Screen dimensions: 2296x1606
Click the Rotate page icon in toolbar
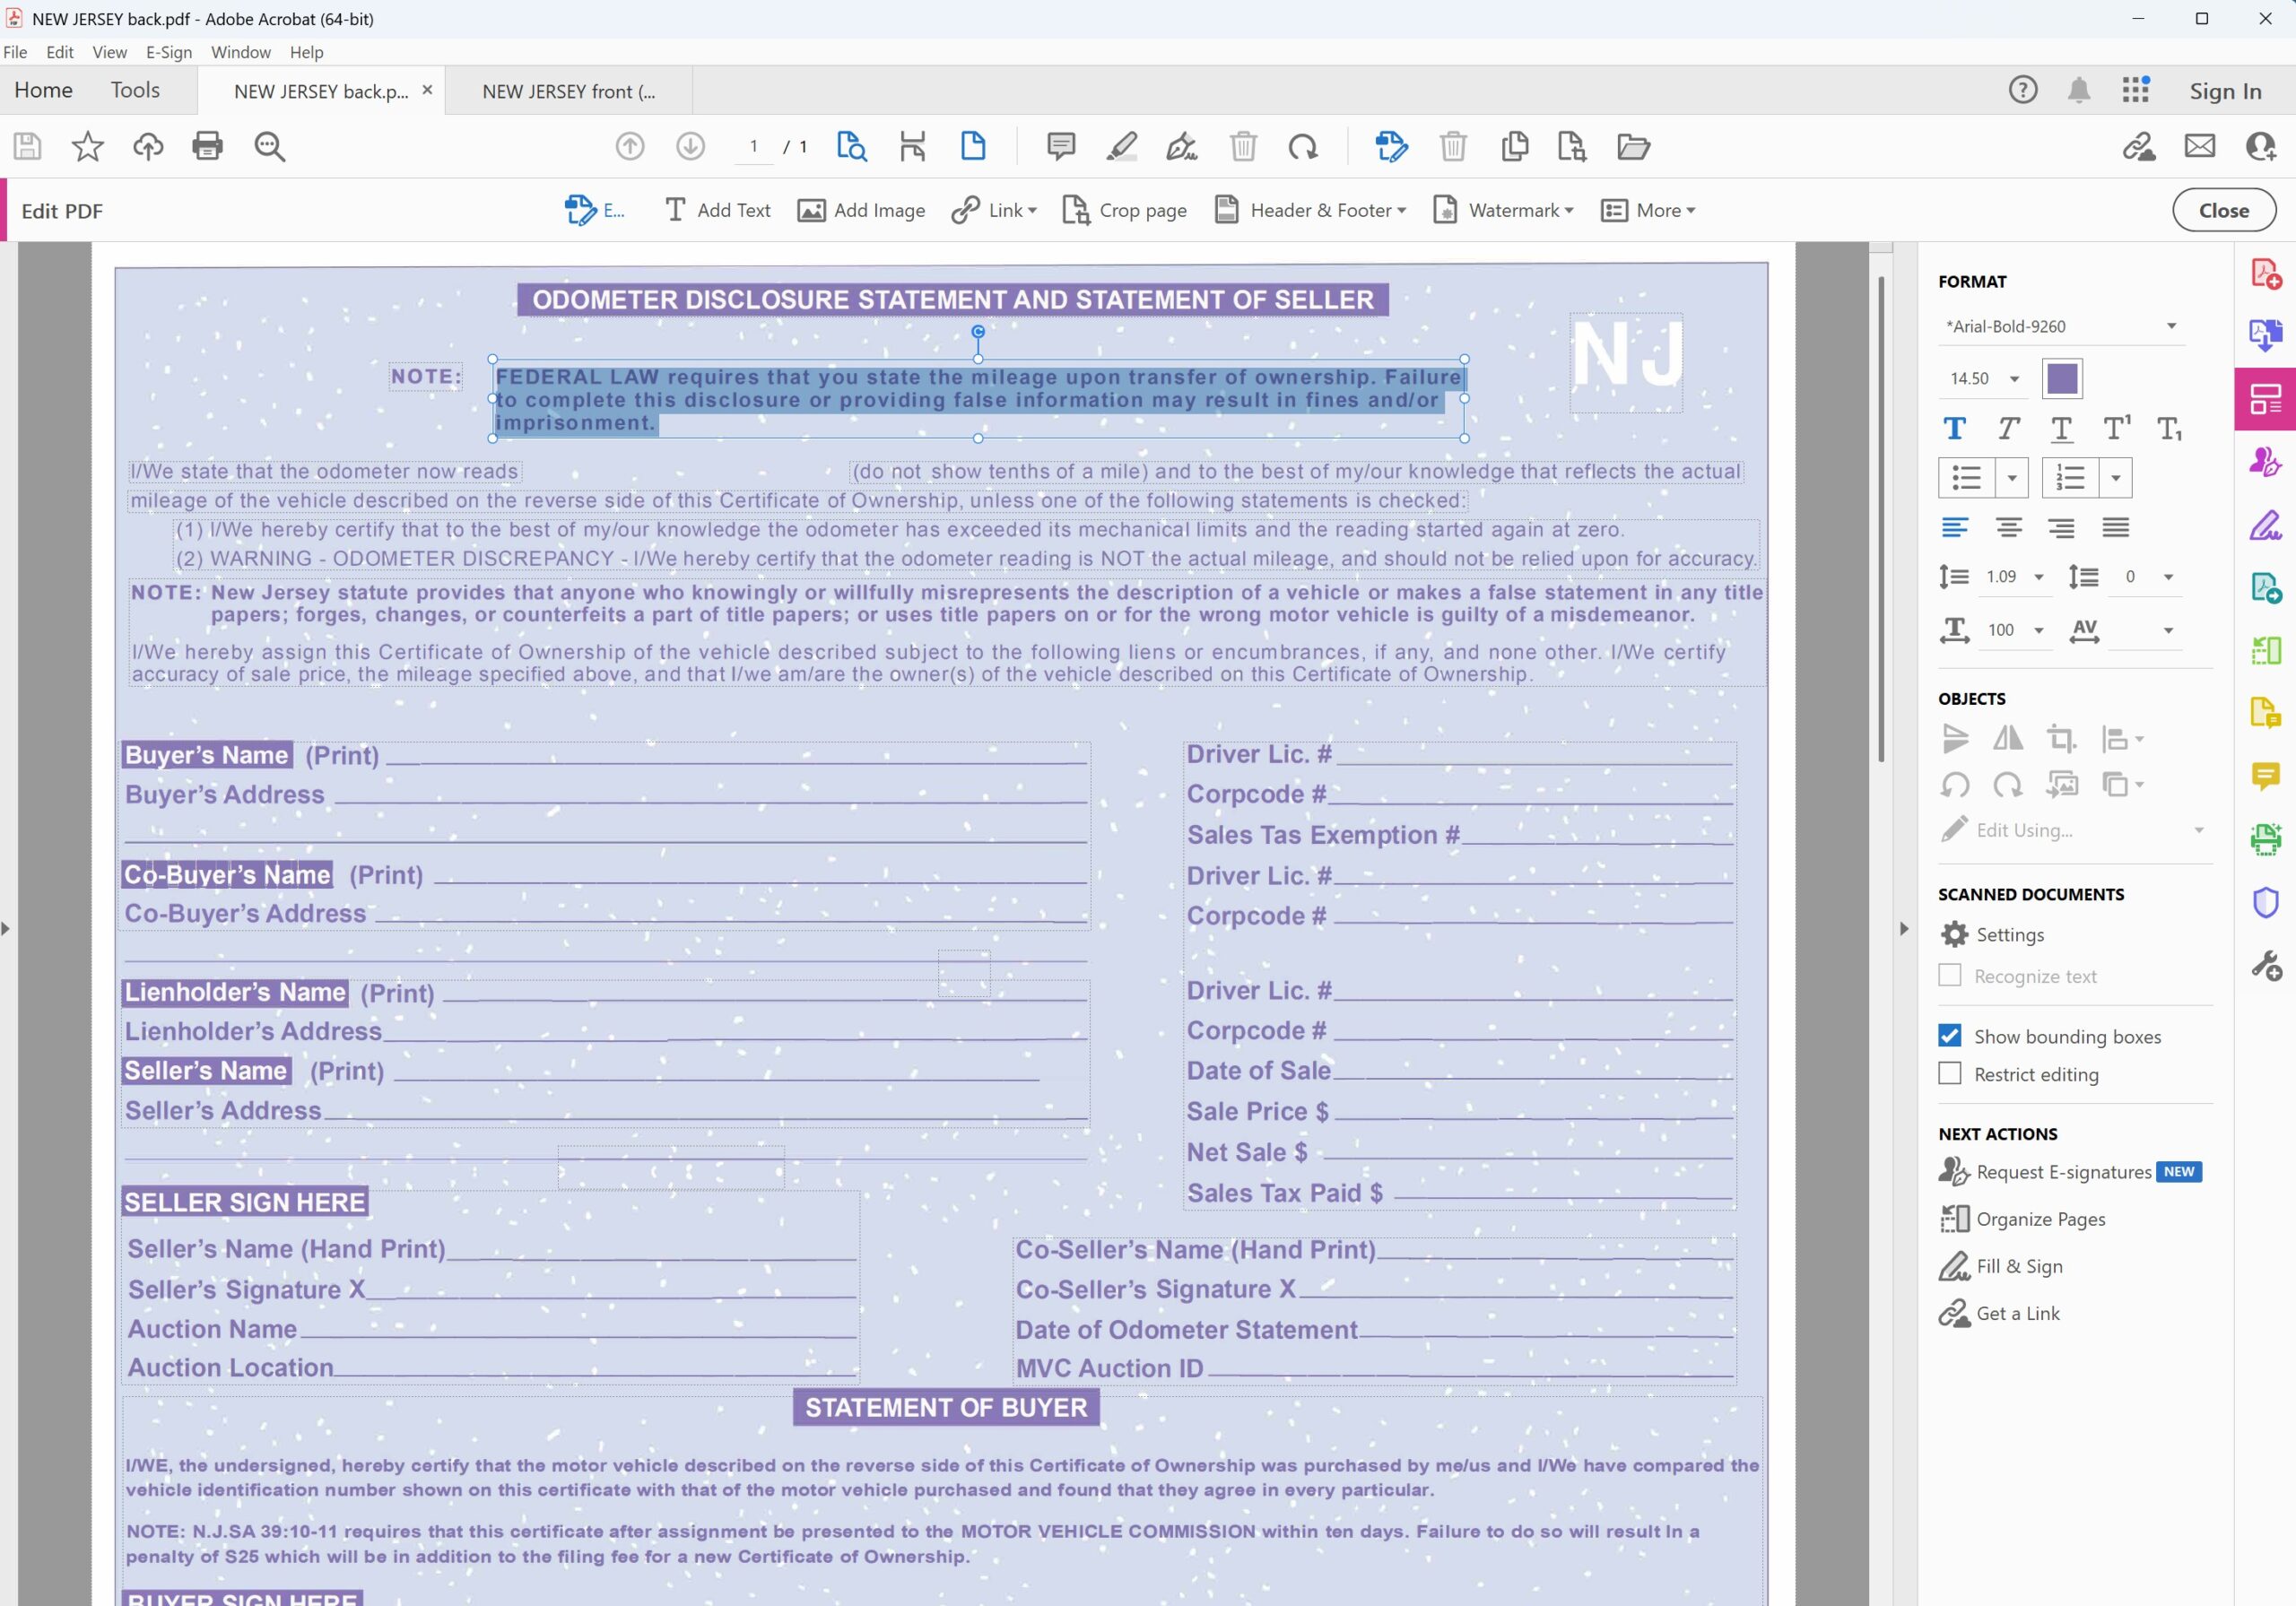[x=1303, y=147]
